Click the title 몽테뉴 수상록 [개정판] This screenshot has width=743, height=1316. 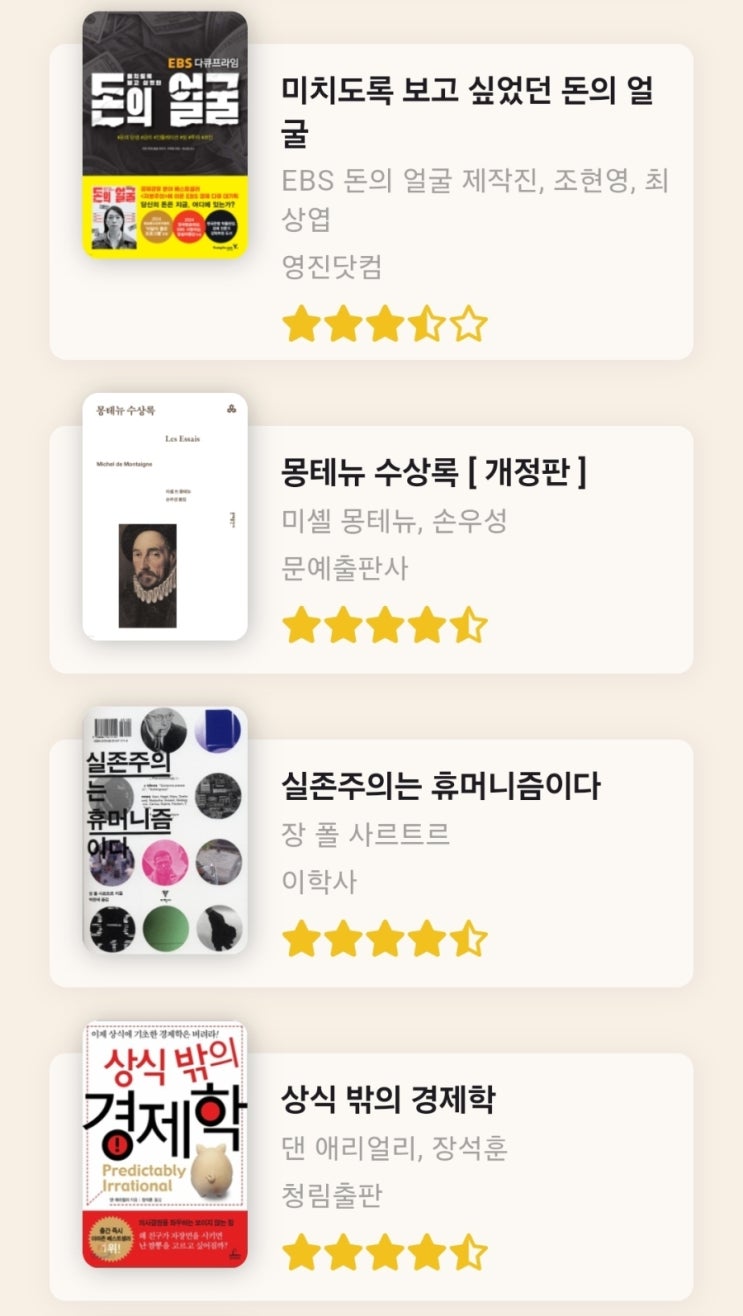pyautogui.click(x=434, y=472)
